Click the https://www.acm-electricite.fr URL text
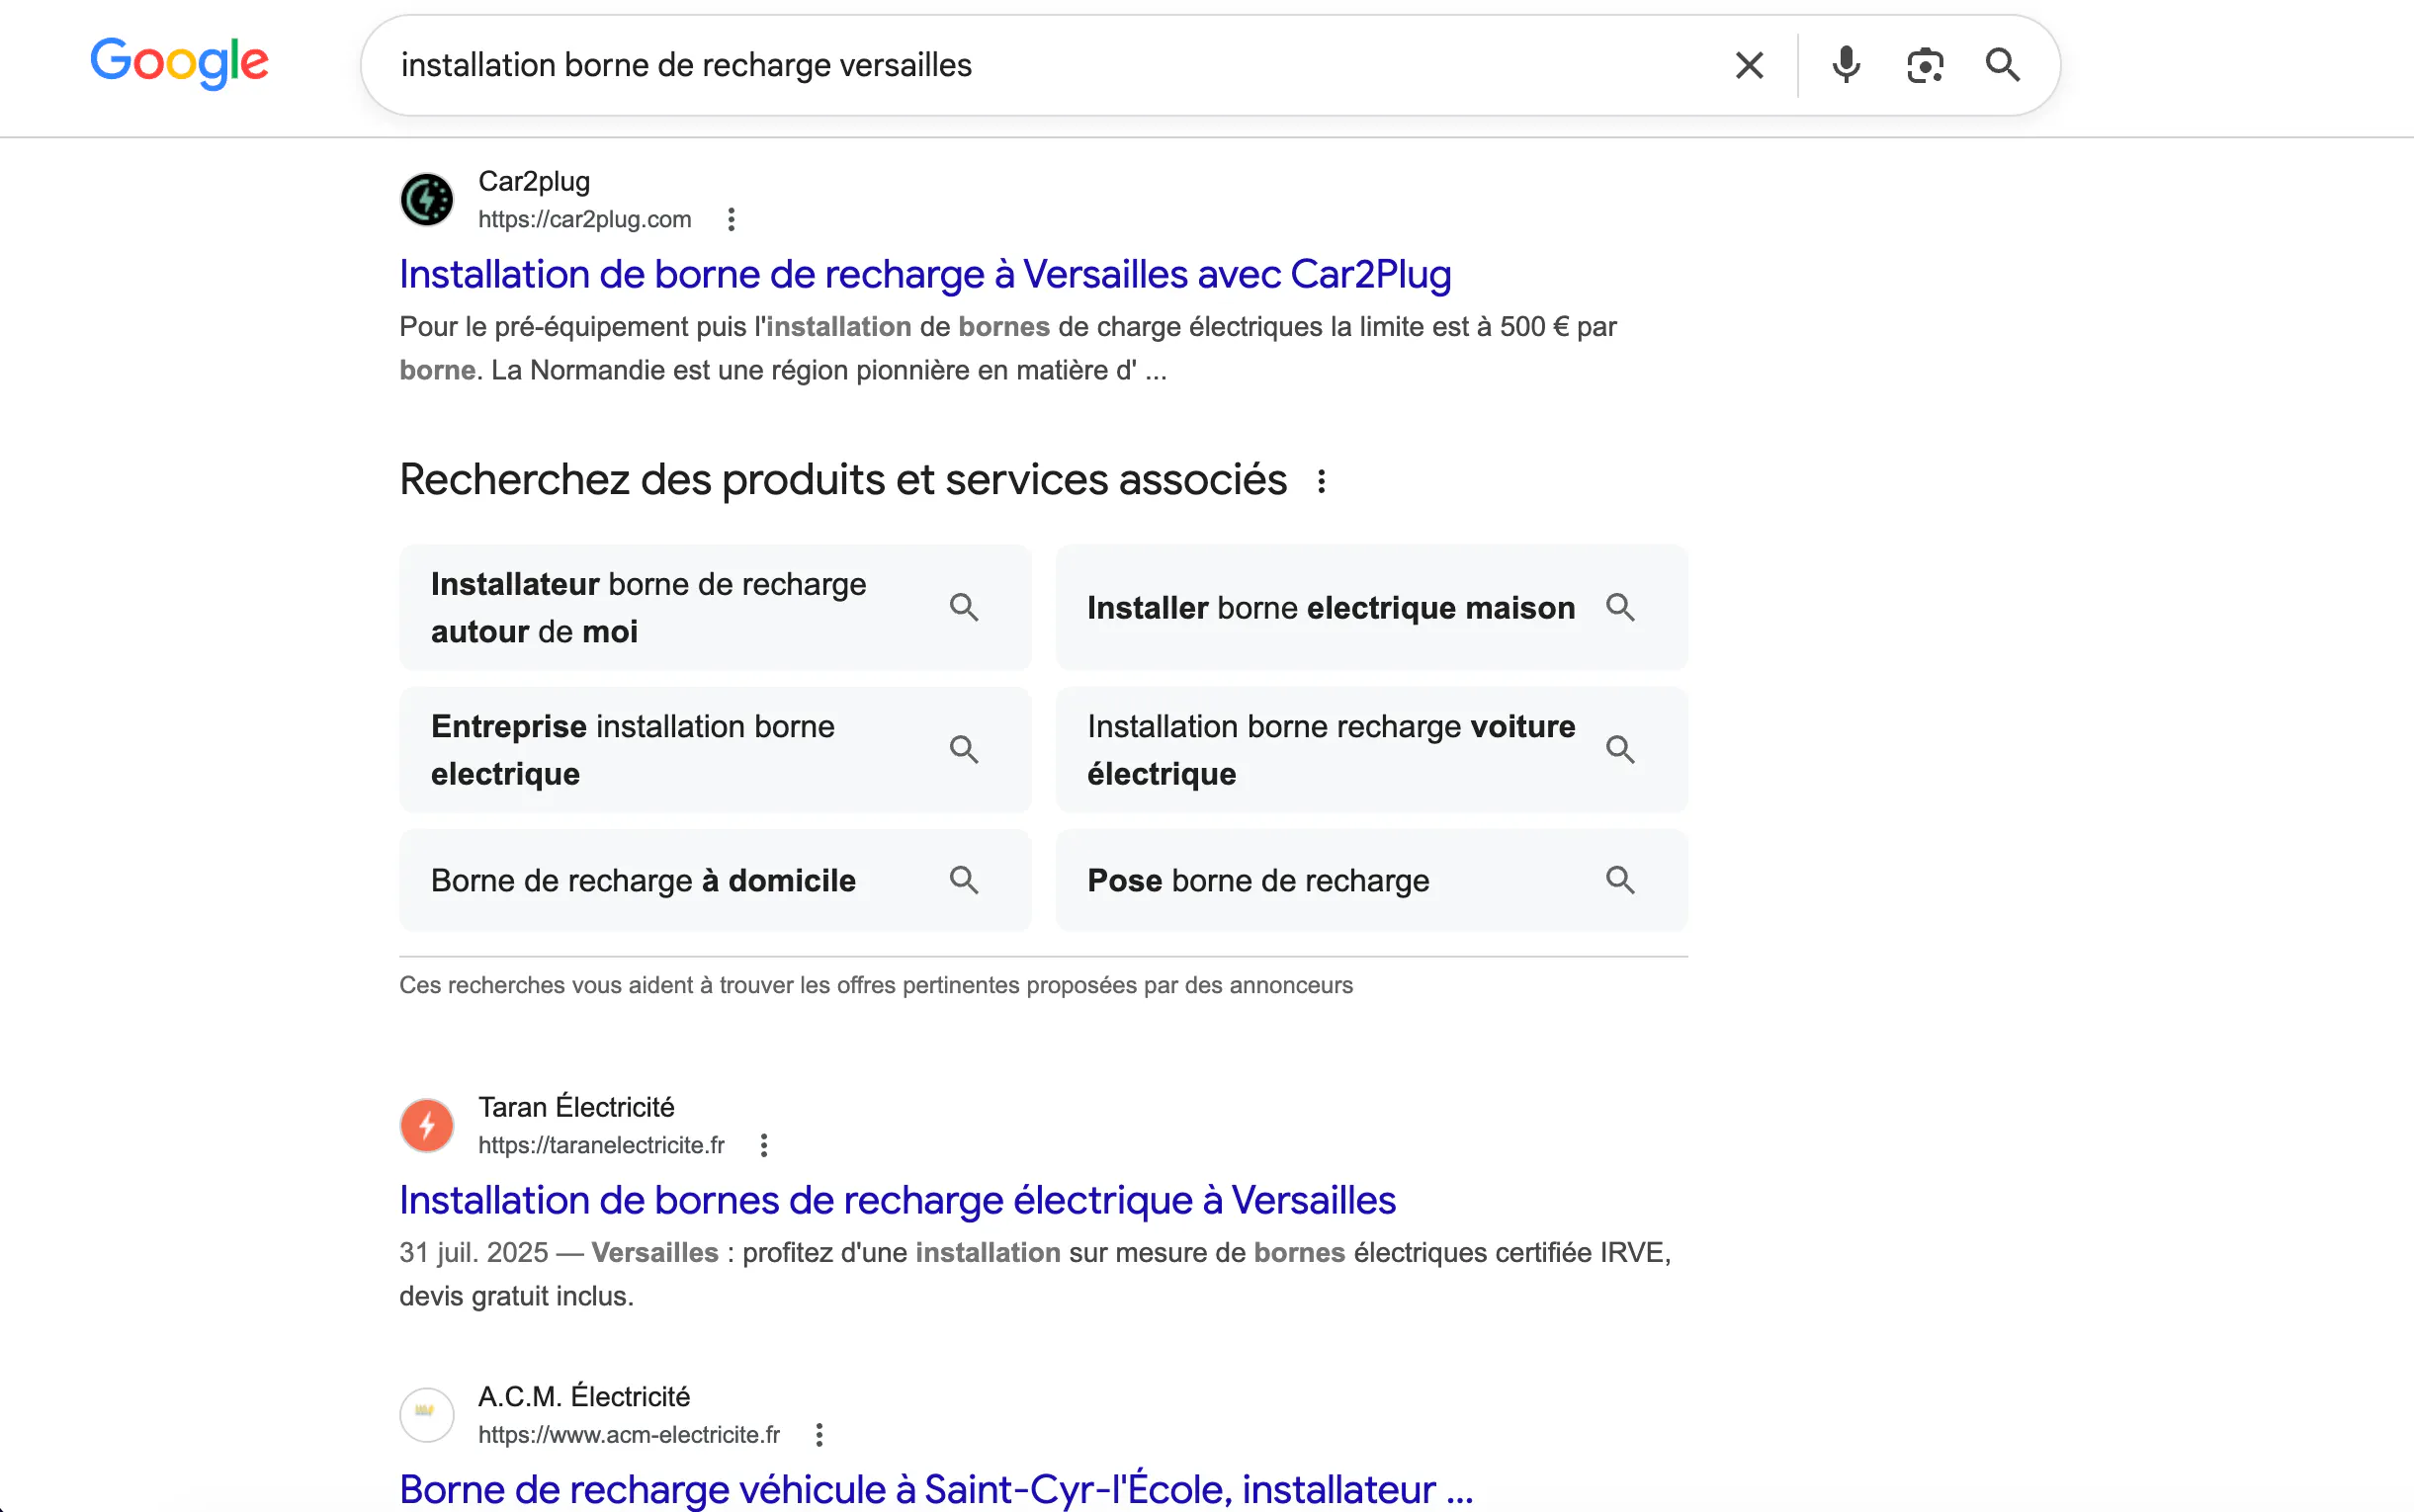2414x1512 pixels. (x=629, y=1435)
